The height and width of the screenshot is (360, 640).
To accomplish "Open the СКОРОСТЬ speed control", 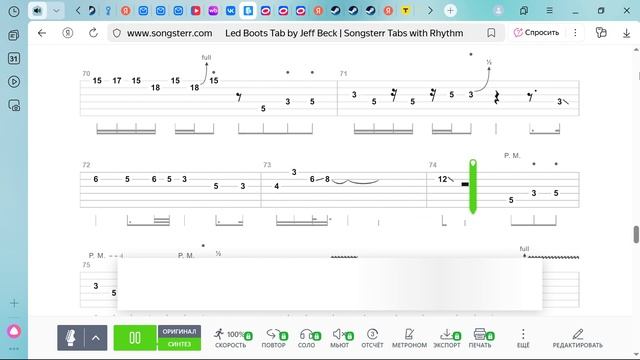I will [231, 338].
